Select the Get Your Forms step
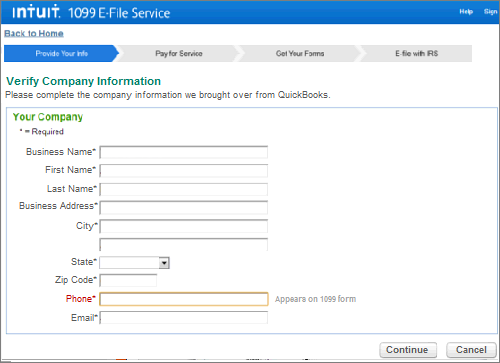 pos(300,53)
